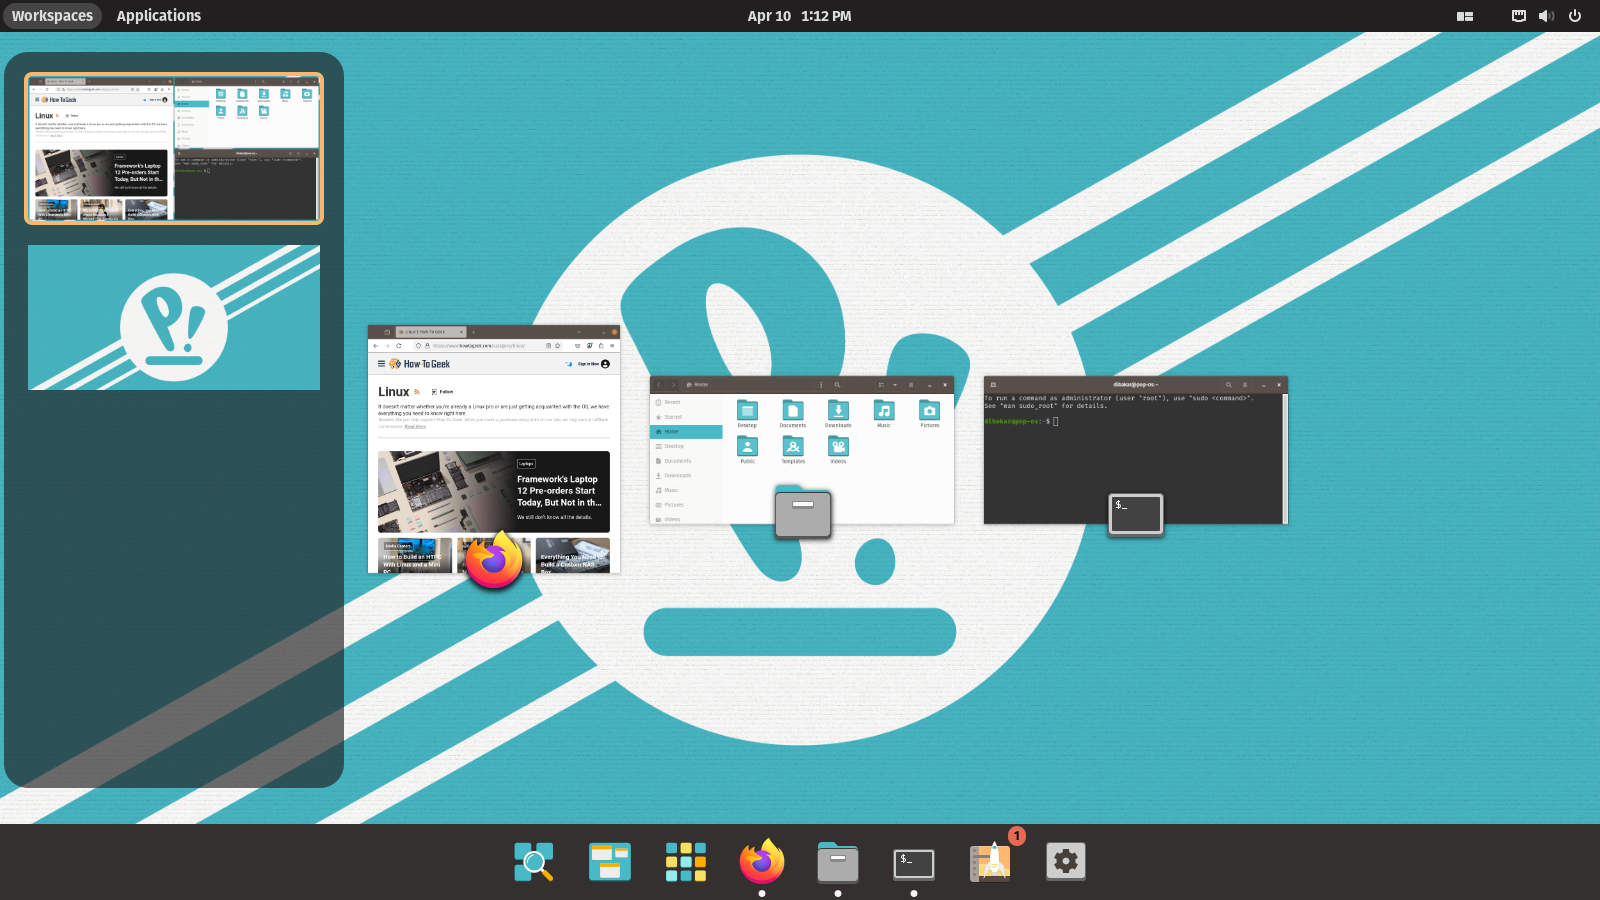Open Settings gear in the dock

[x=1066, y=861]
